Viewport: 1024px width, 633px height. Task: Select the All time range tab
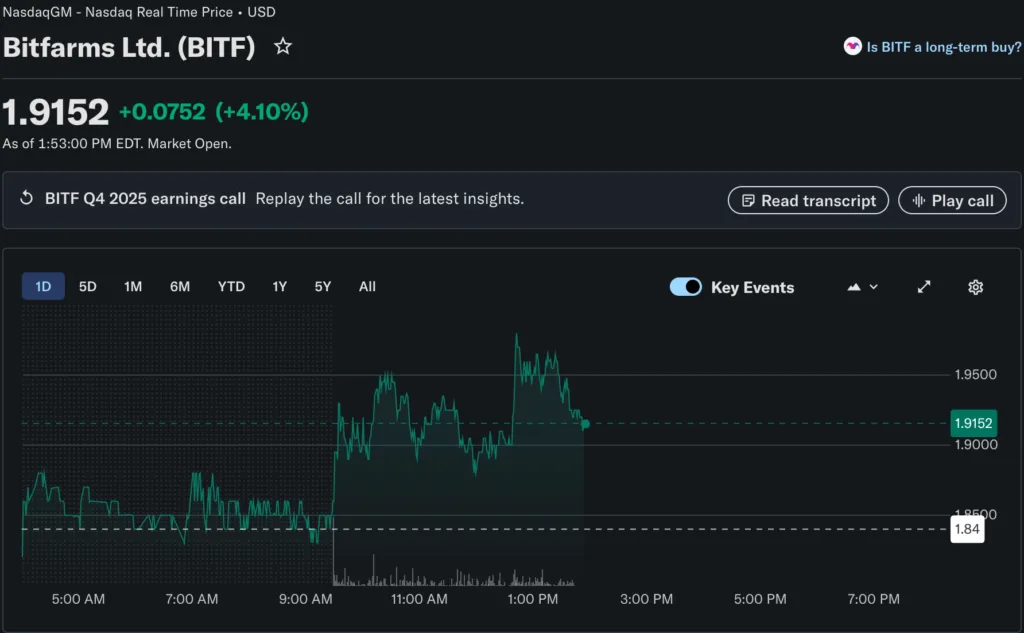[366, 286]
